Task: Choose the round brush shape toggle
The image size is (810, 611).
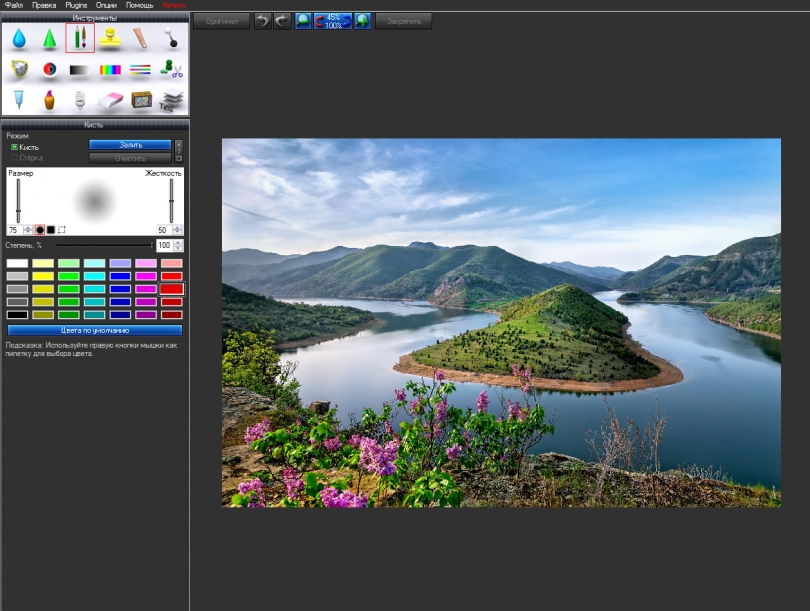Action: (40, 230)
